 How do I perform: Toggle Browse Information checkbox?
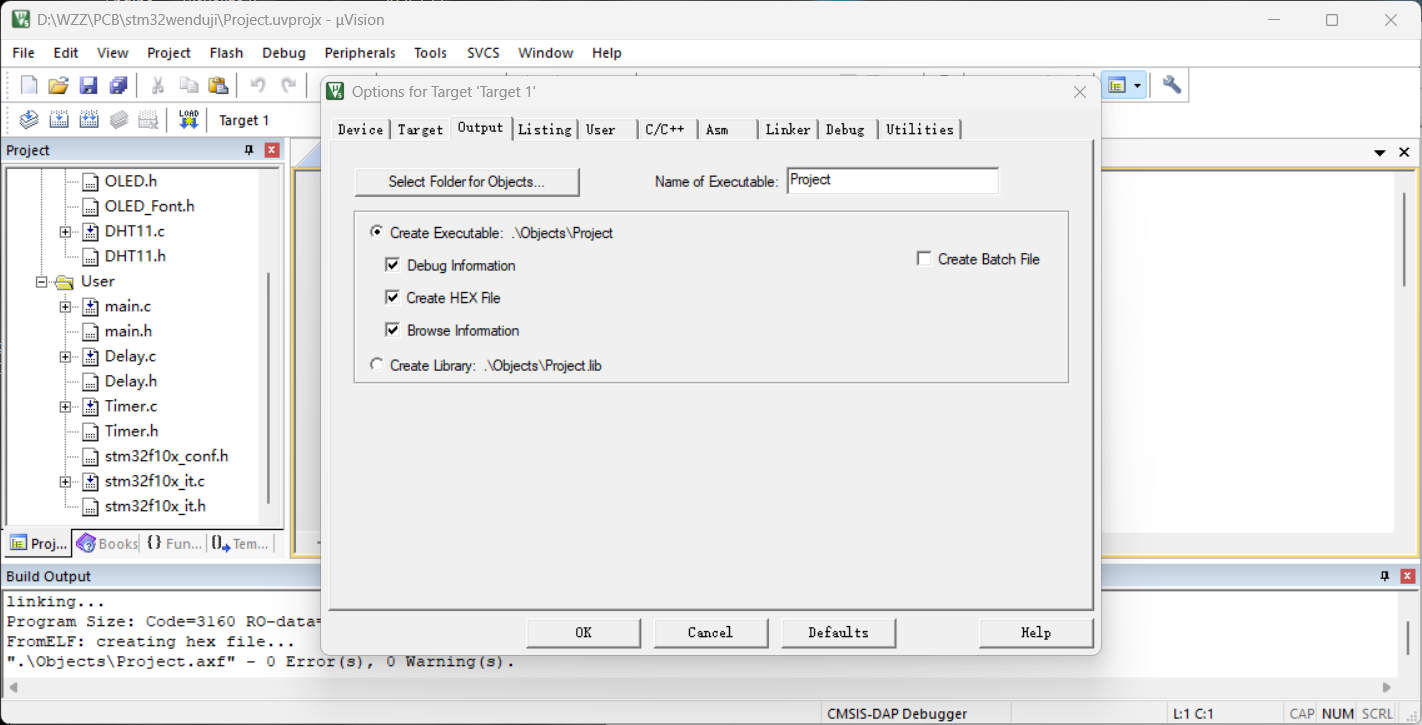[392, 330]
